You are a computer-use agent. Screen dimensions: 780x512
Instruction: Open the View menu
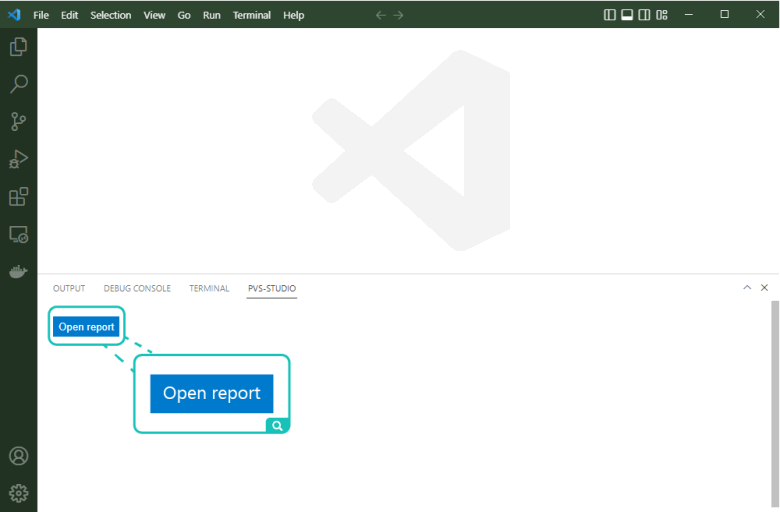(x=154, y=15)
